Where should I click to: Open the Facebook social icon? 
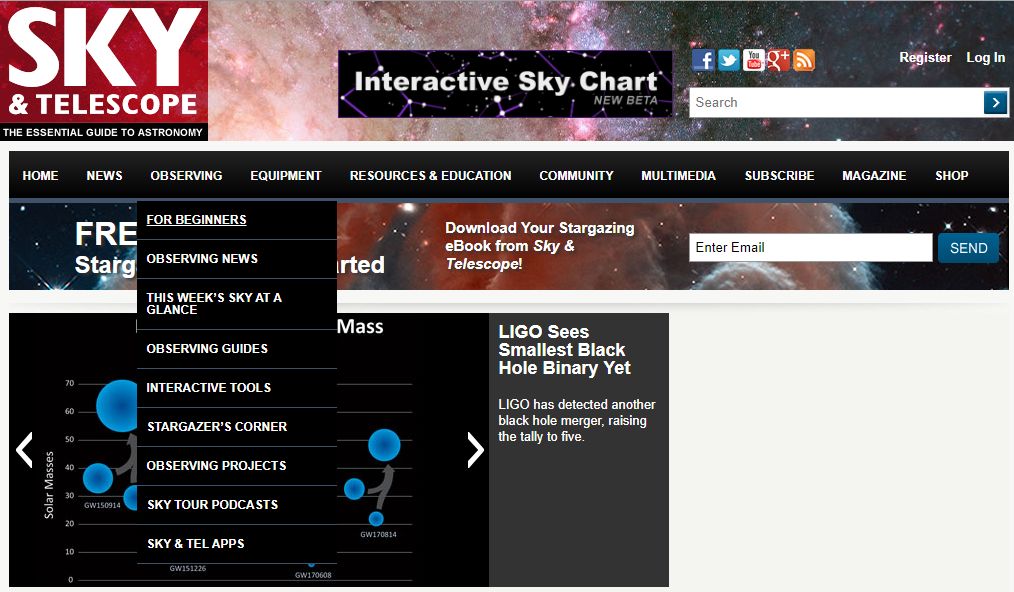pos(703,60)
